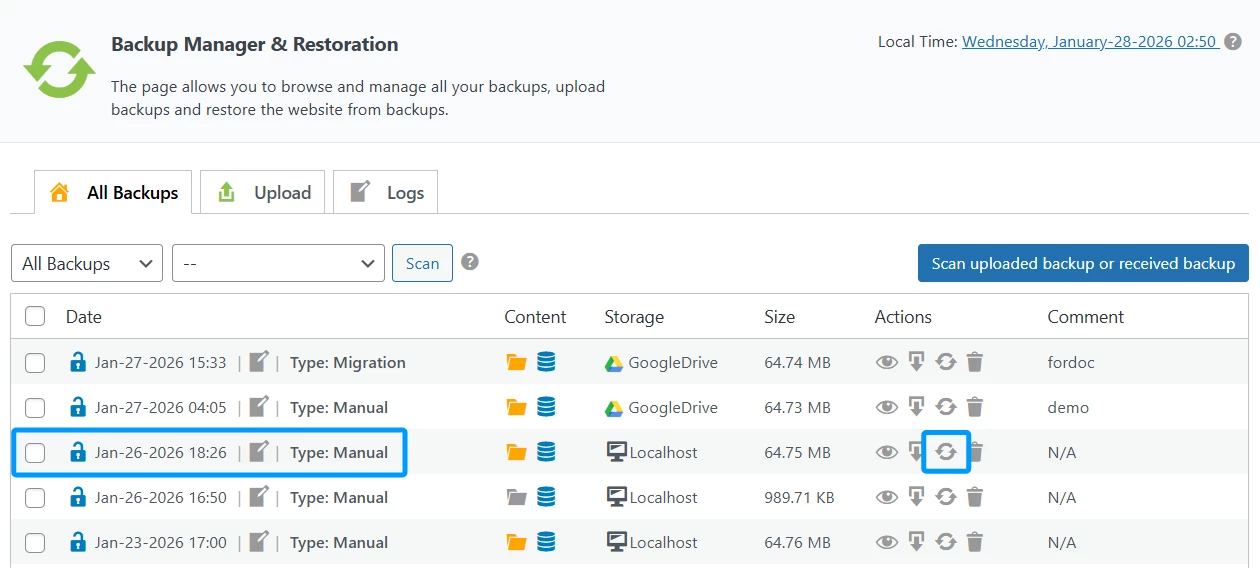The image size is (1260, 568).
Task: Open the Local Time date link
Action: 1088,42
